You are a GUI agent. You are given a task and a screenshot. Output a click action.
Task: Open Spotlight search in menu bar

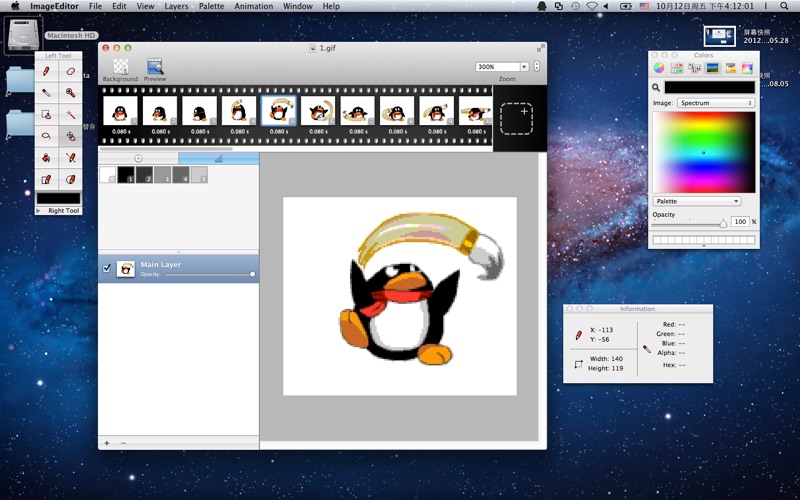click(784, 6)
